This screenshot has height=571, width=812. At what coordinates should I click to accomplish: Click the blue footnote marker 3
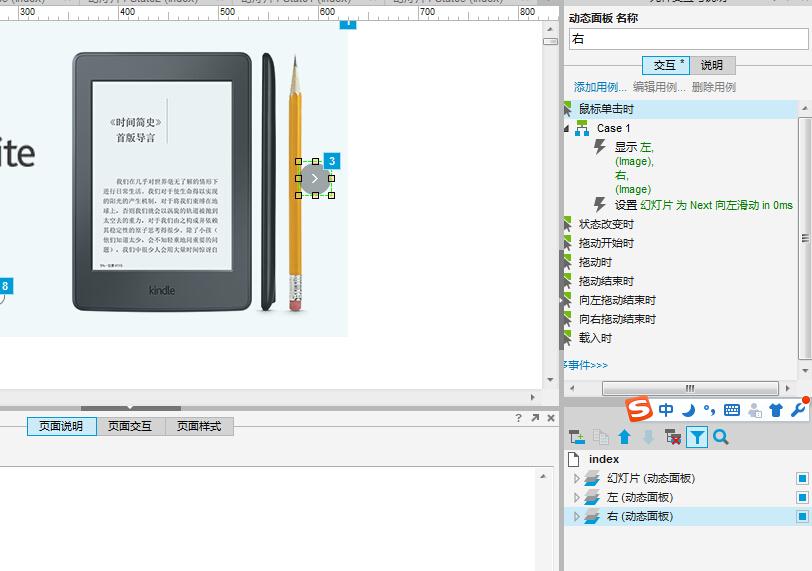(x=332, y=161)
